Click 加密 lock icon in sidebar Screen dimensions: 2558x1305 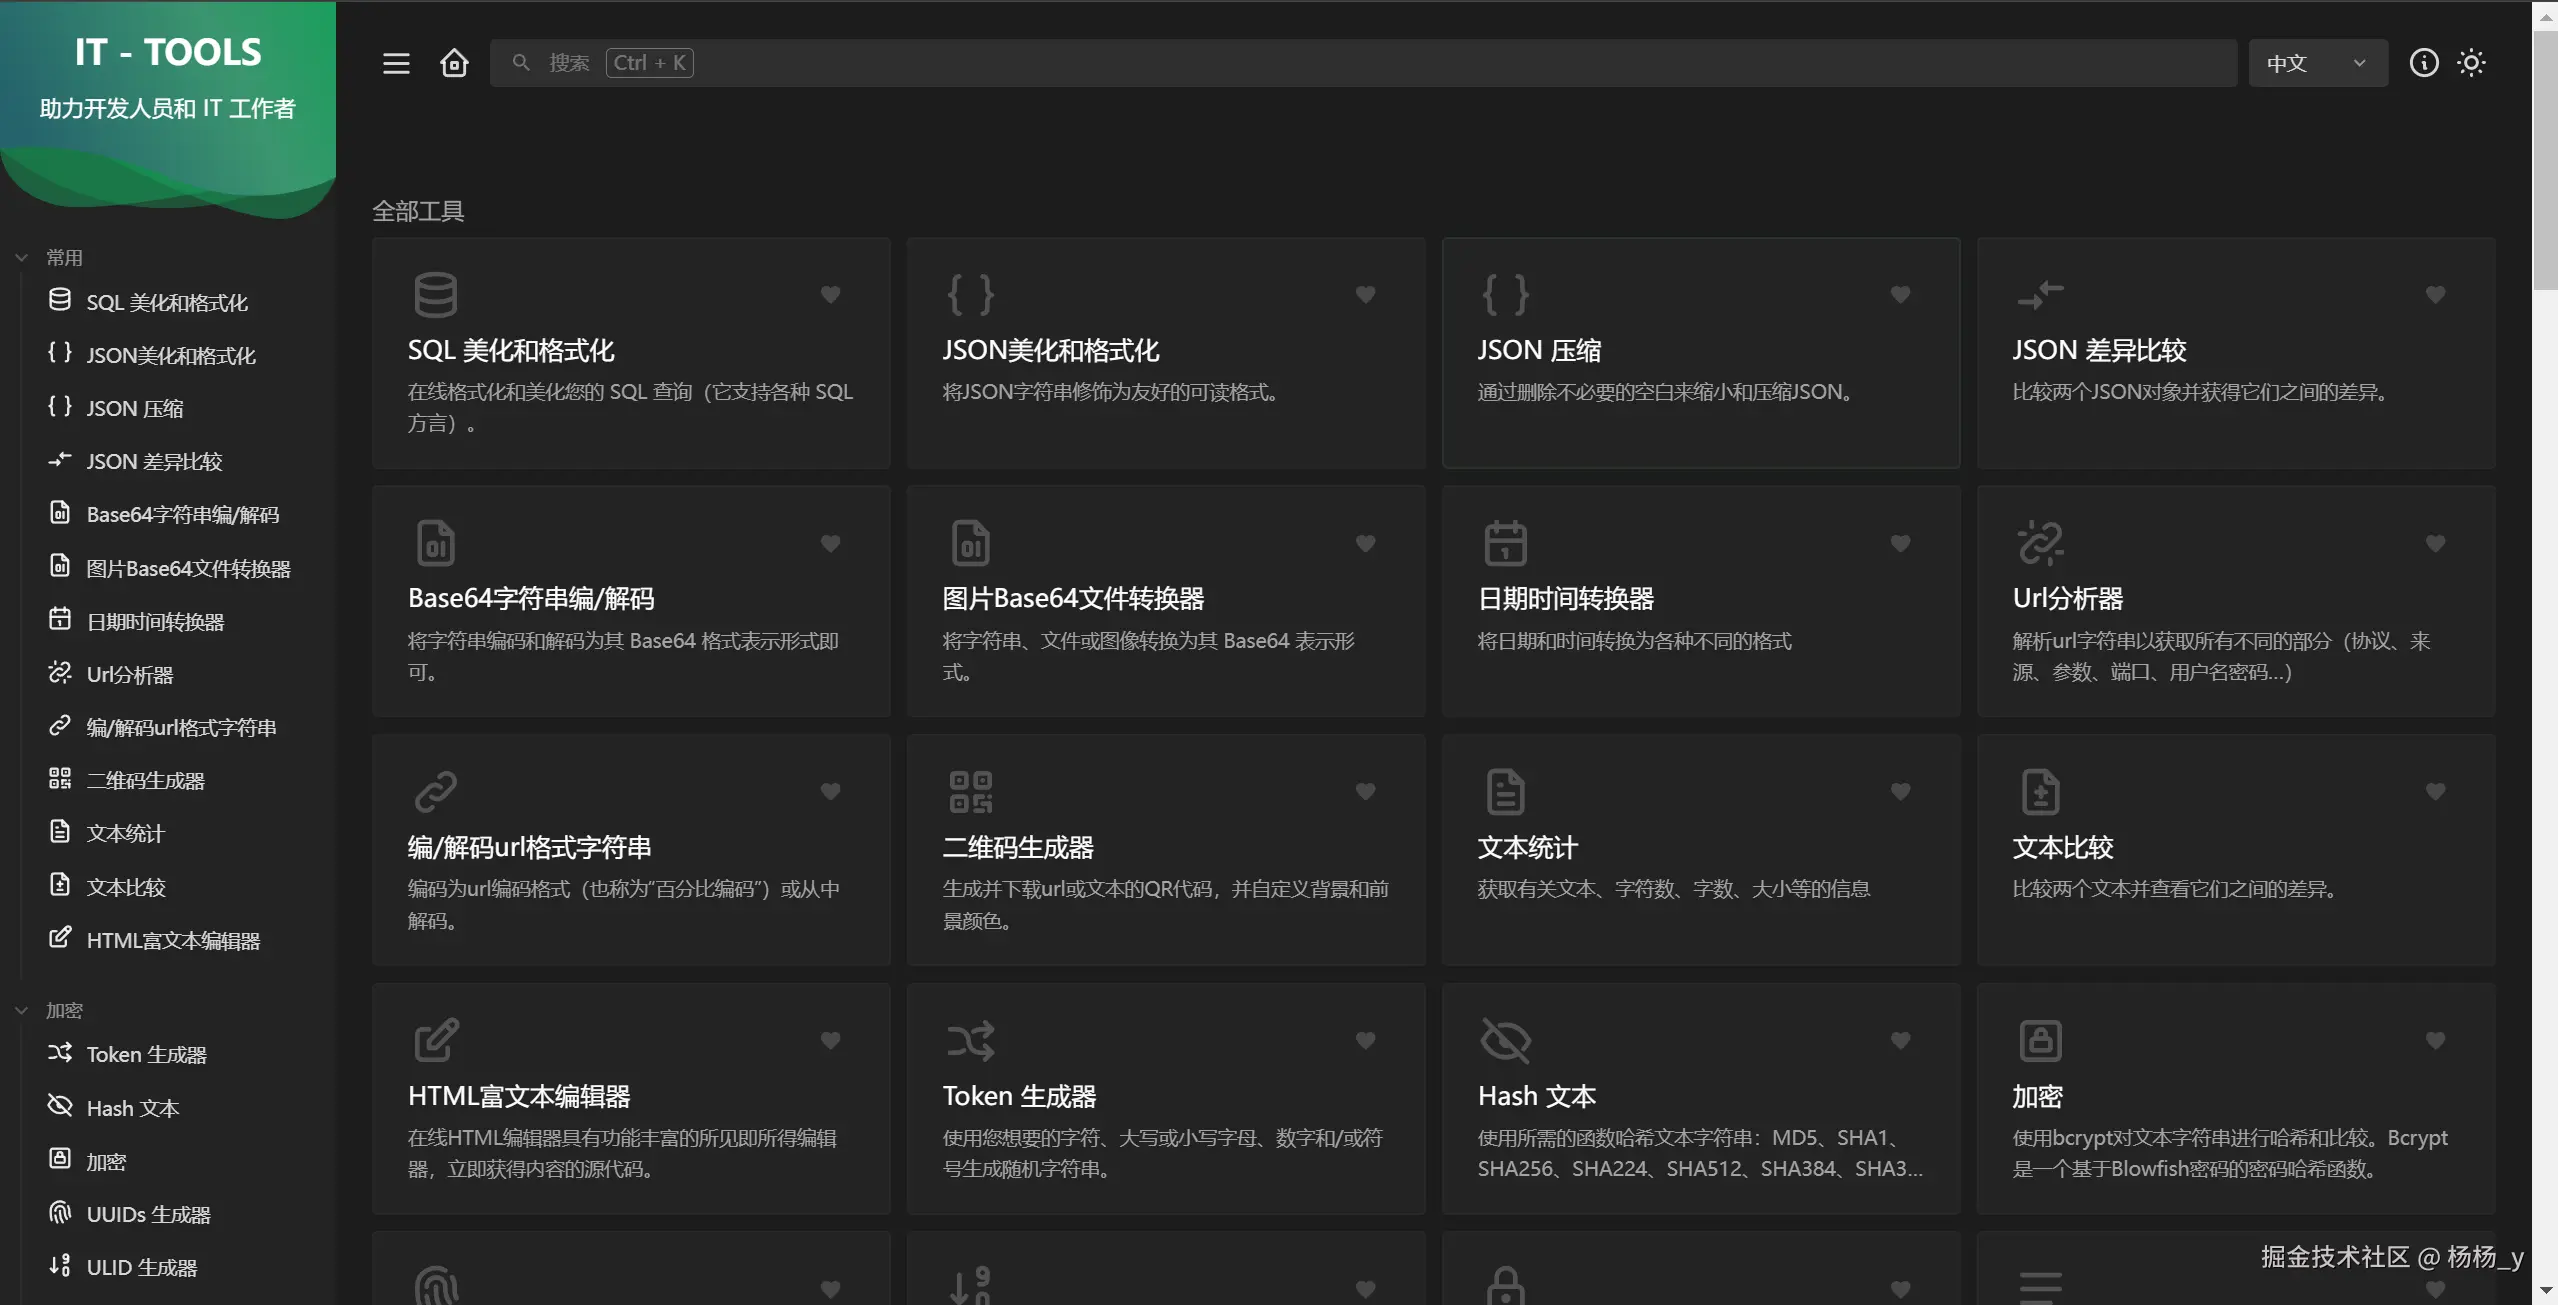pyautogui.click(x=60, y=1159)
